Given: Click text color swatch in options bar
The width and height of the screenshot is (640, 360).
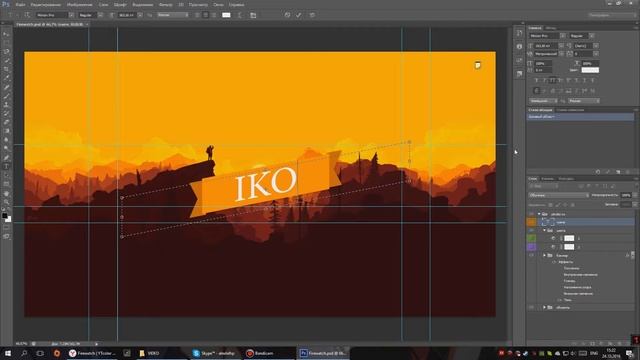Looking at the screenshot, I should pyautogui.click(x=226, y=15).
